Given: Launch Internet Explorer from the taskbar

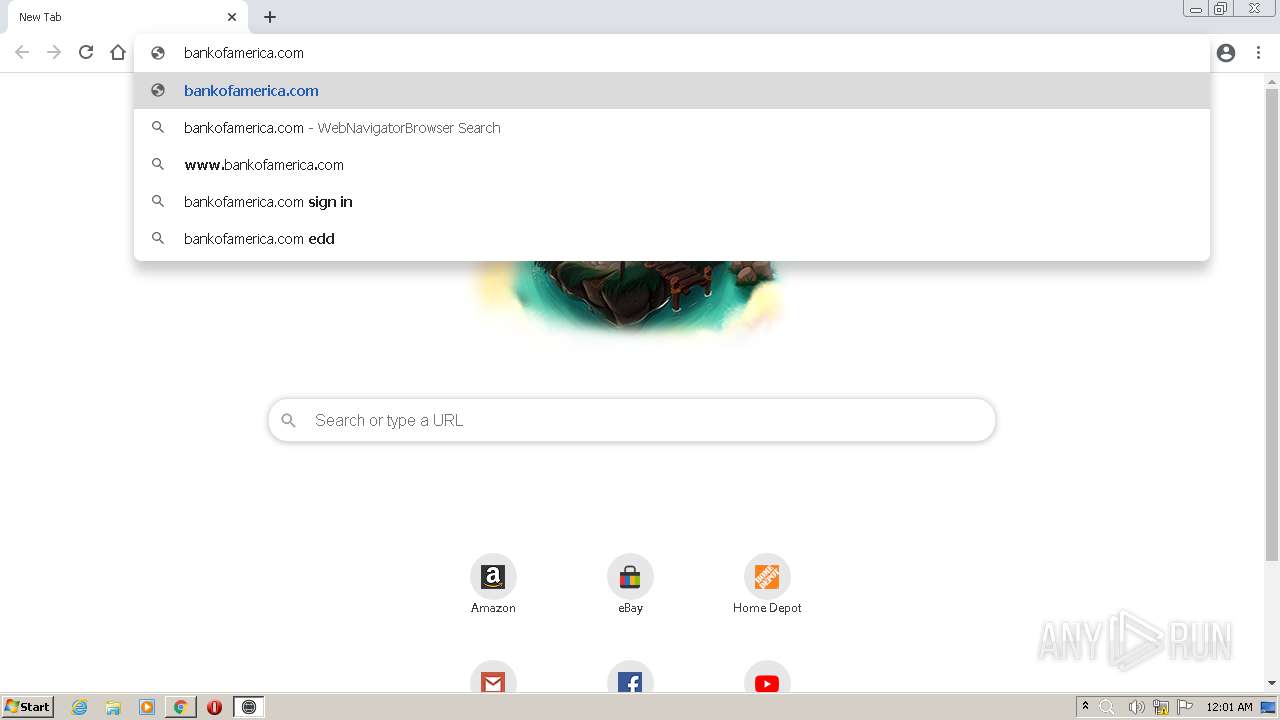Looking at the screenshot, I should 79,707.
